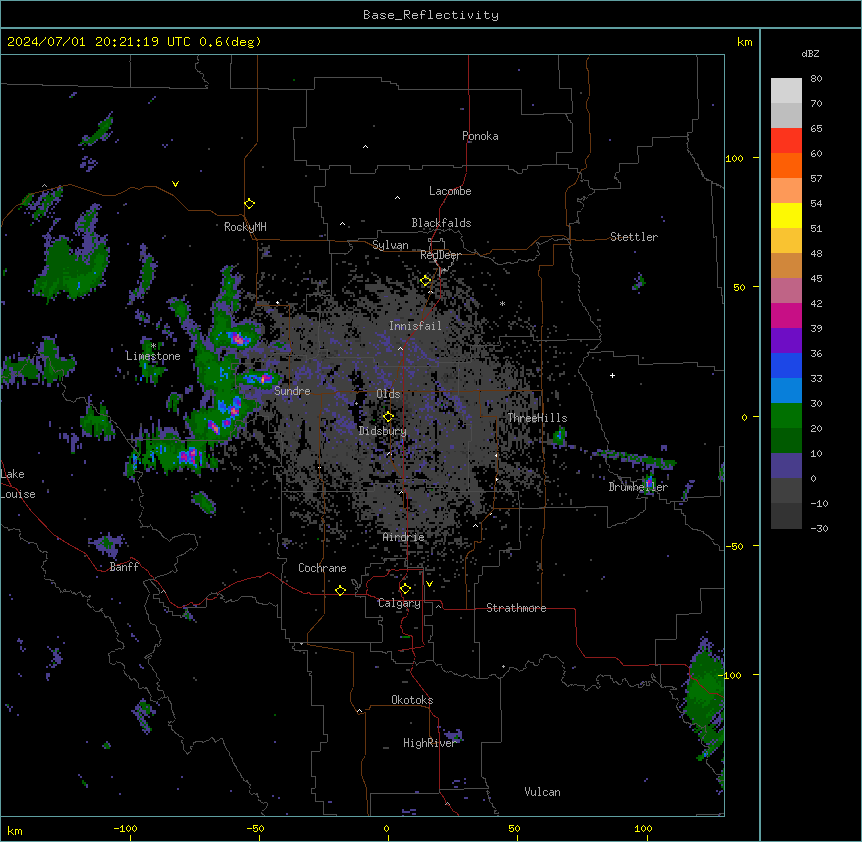Pick the magenta 39–42 dBZ legend swatch
The width and height of the screenshot is (862, 842).
click(786, 315)
